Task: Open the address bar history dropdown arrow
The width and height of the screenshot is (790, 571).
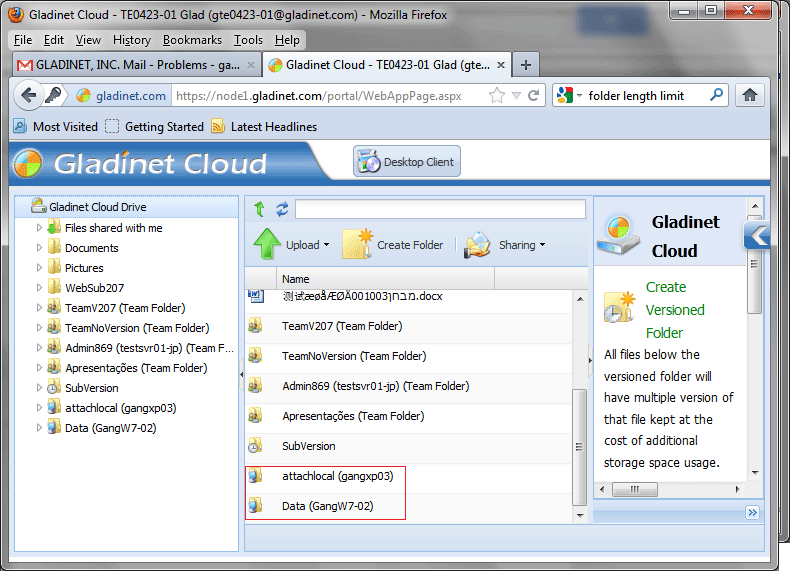Action: coord(516,95)
